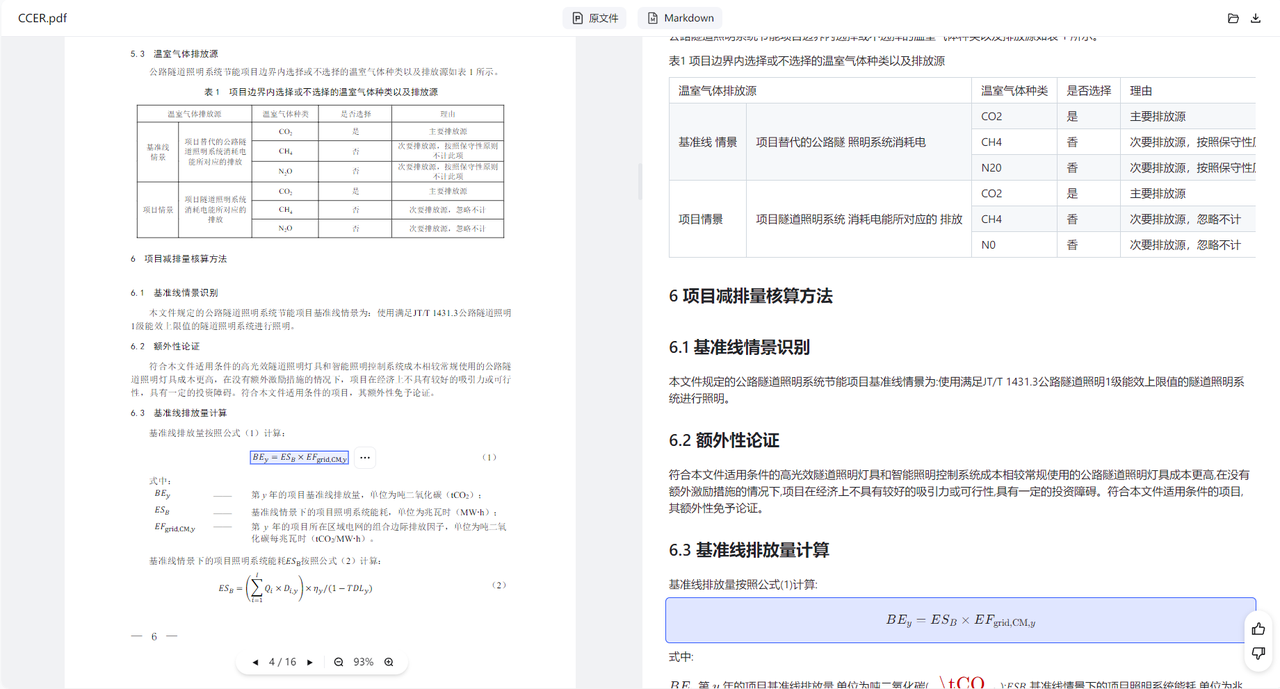Click the "6 项目减排量核算方法" Markdown heading
Screen dimensions: 1280x689
click(750, 296)
